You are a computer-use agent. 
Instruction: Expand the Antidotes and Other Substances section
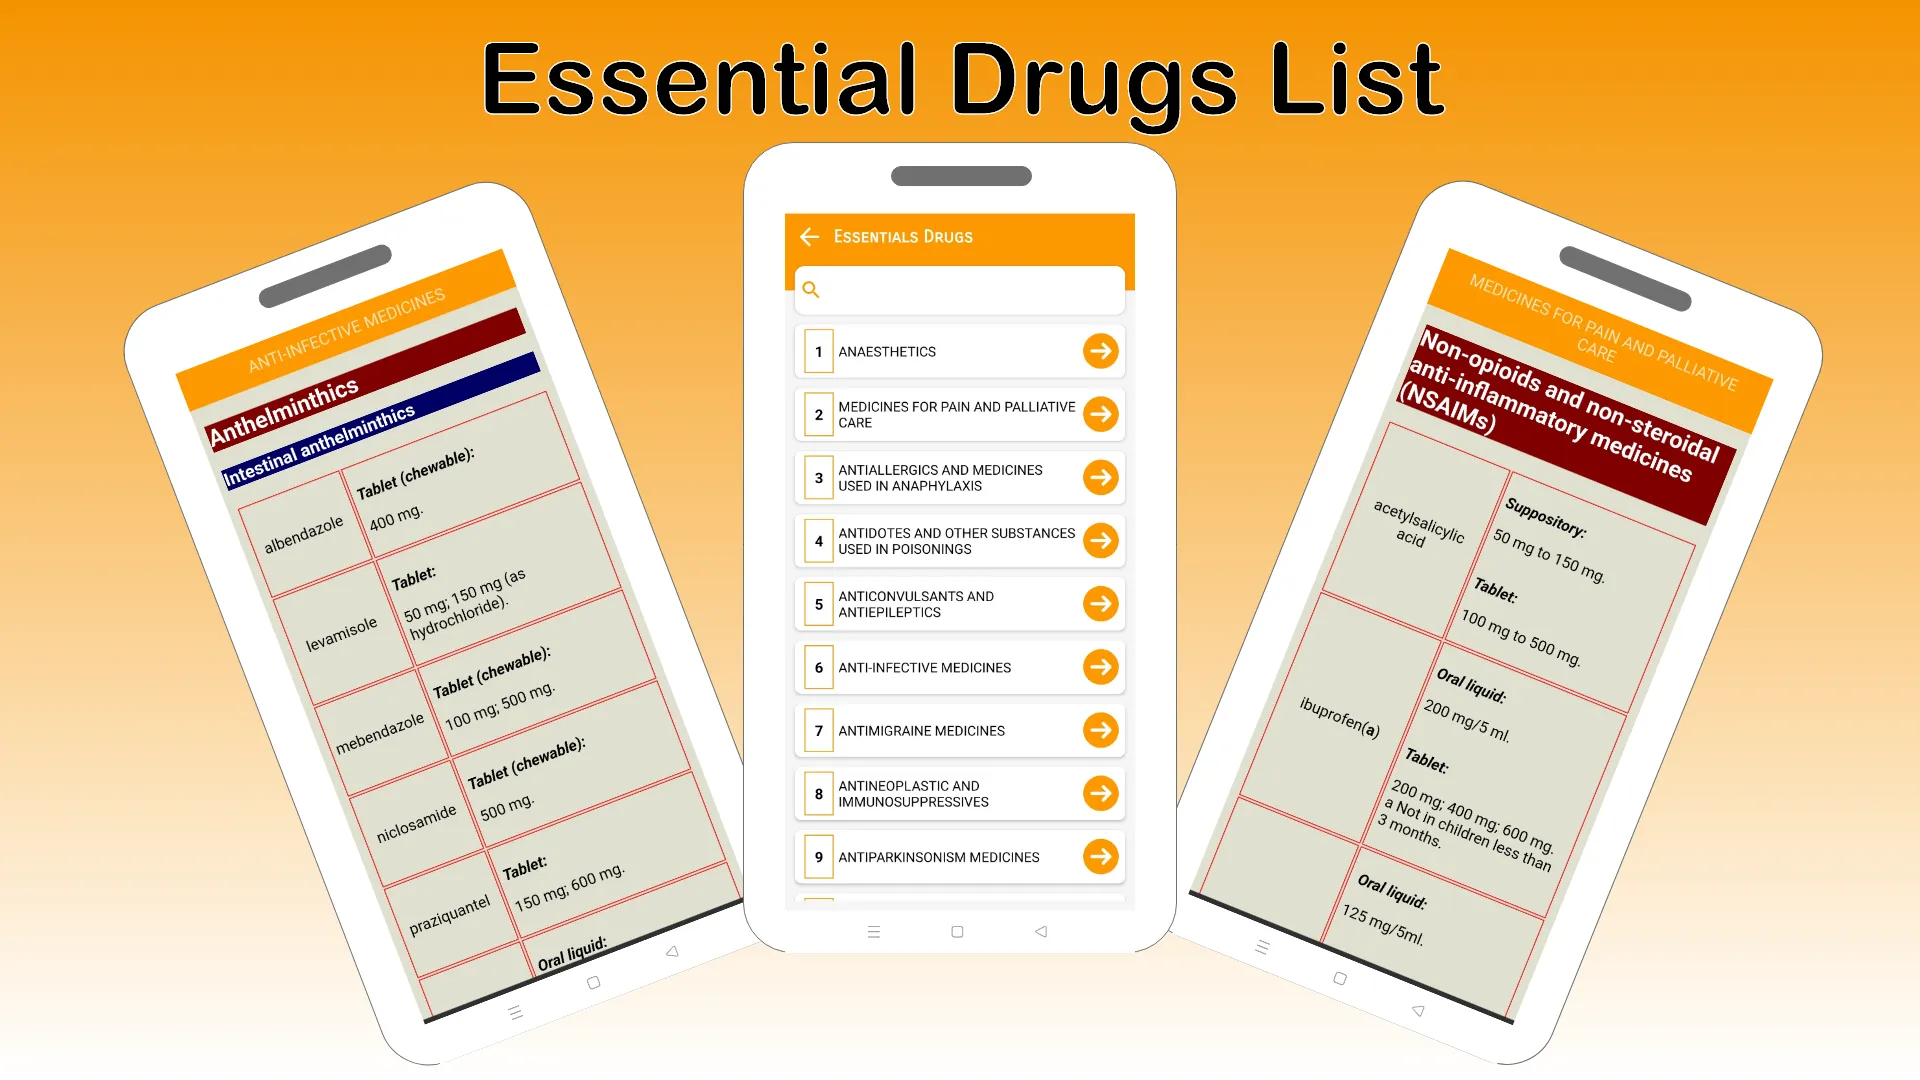[x=1101, y=541]
